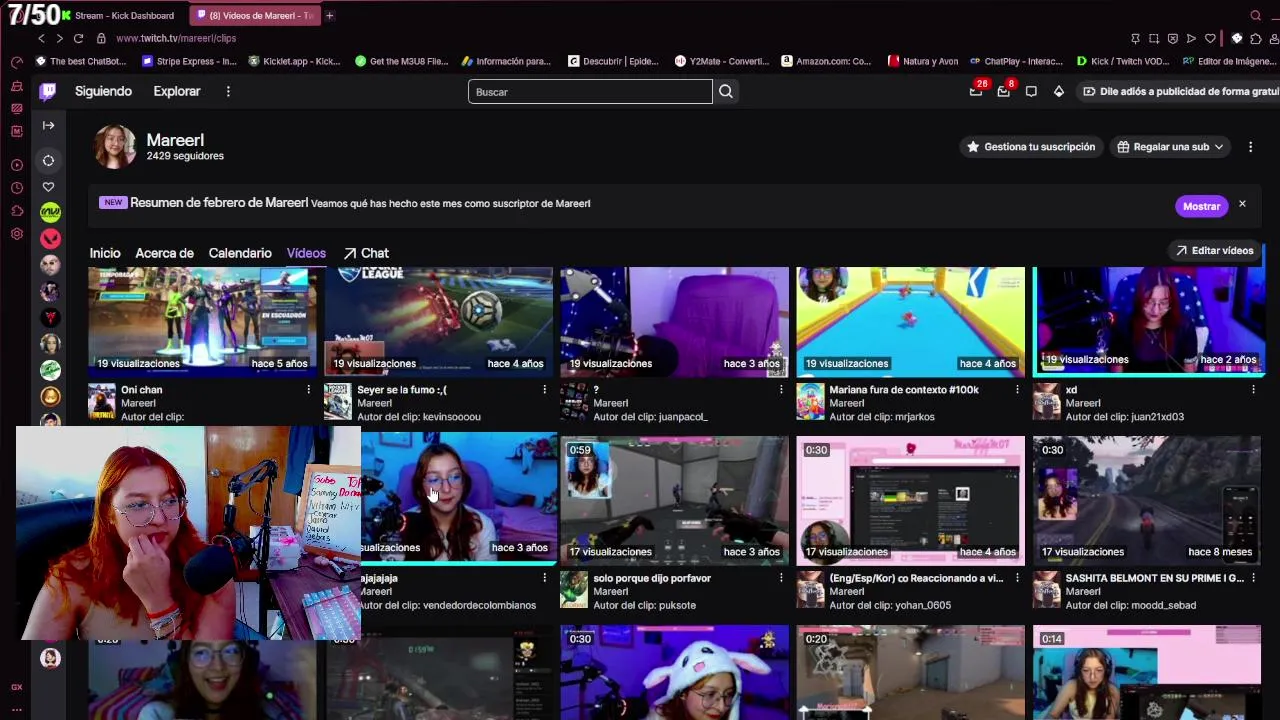The image size is (1280, 720).
Task: Switch to the Acerca de tab
Action: point(164,253)
